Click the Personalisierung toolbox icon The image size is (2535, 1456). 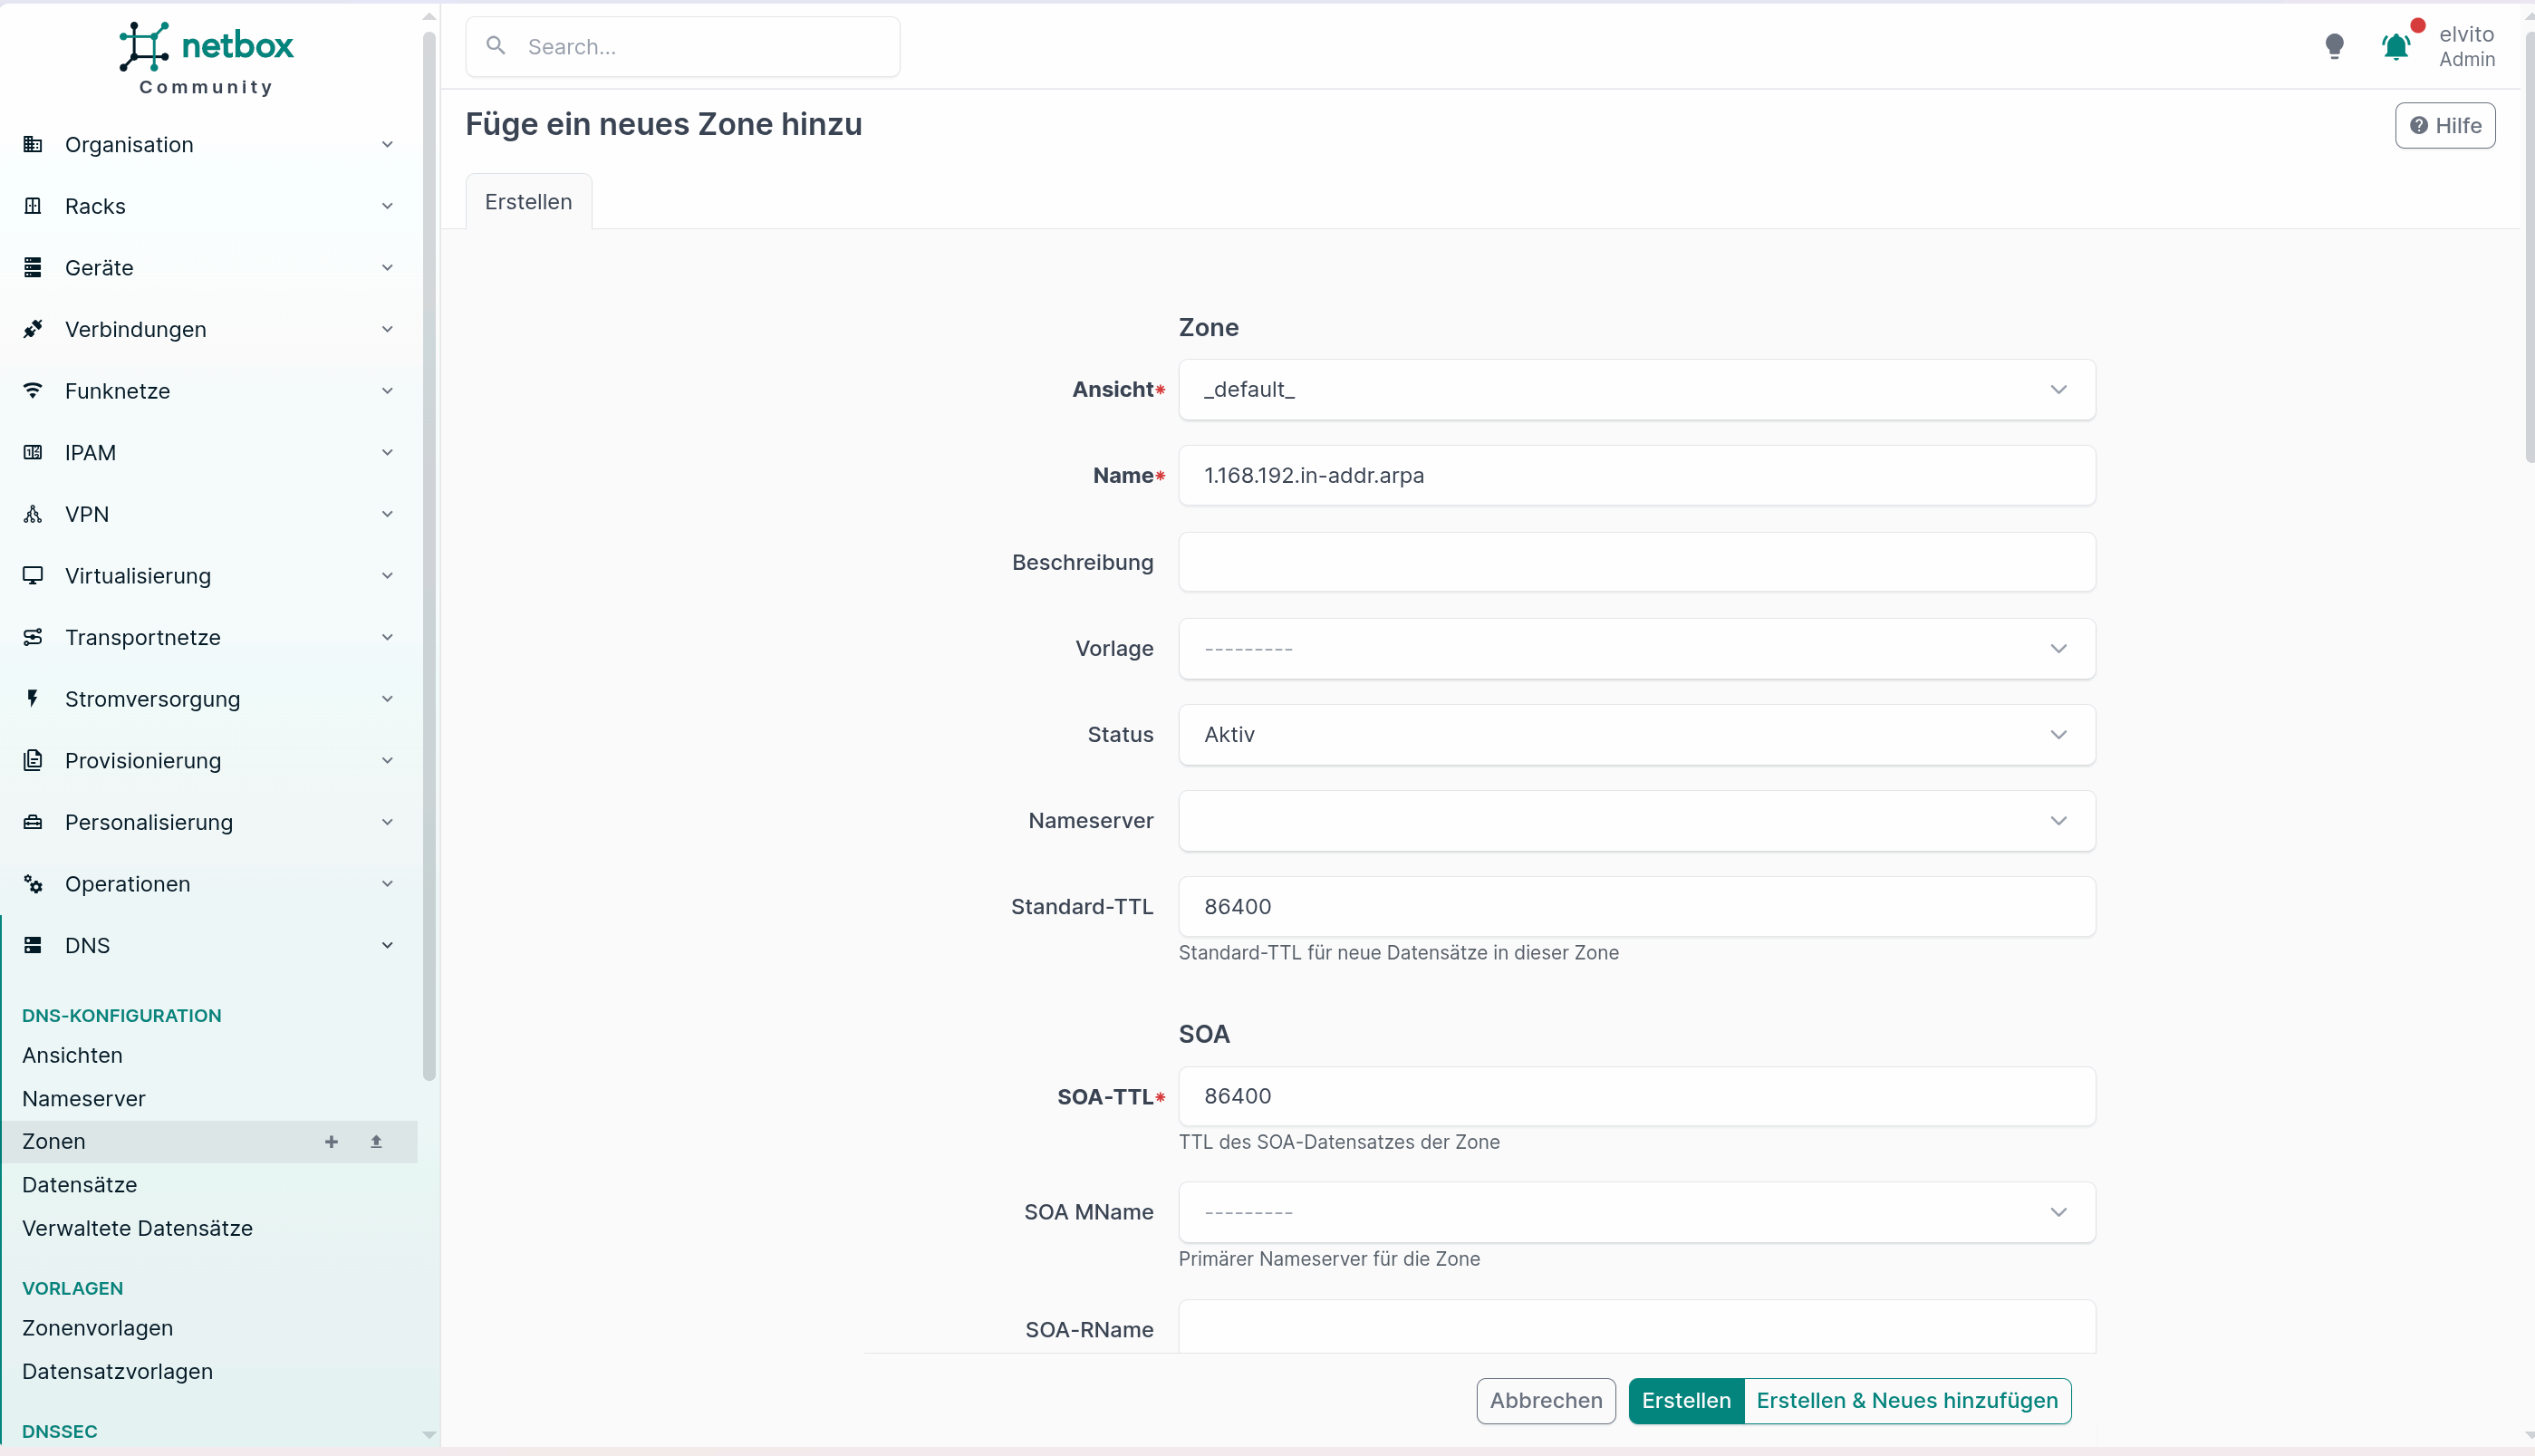click(x=33, y=822)
